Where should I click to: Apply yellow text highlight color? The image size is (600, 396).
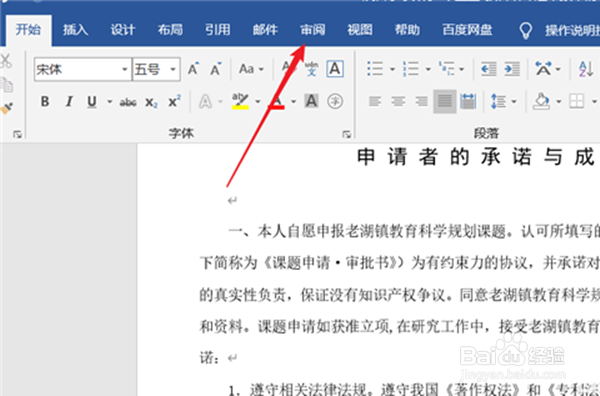pyautogui.click(x=240, y=102)
